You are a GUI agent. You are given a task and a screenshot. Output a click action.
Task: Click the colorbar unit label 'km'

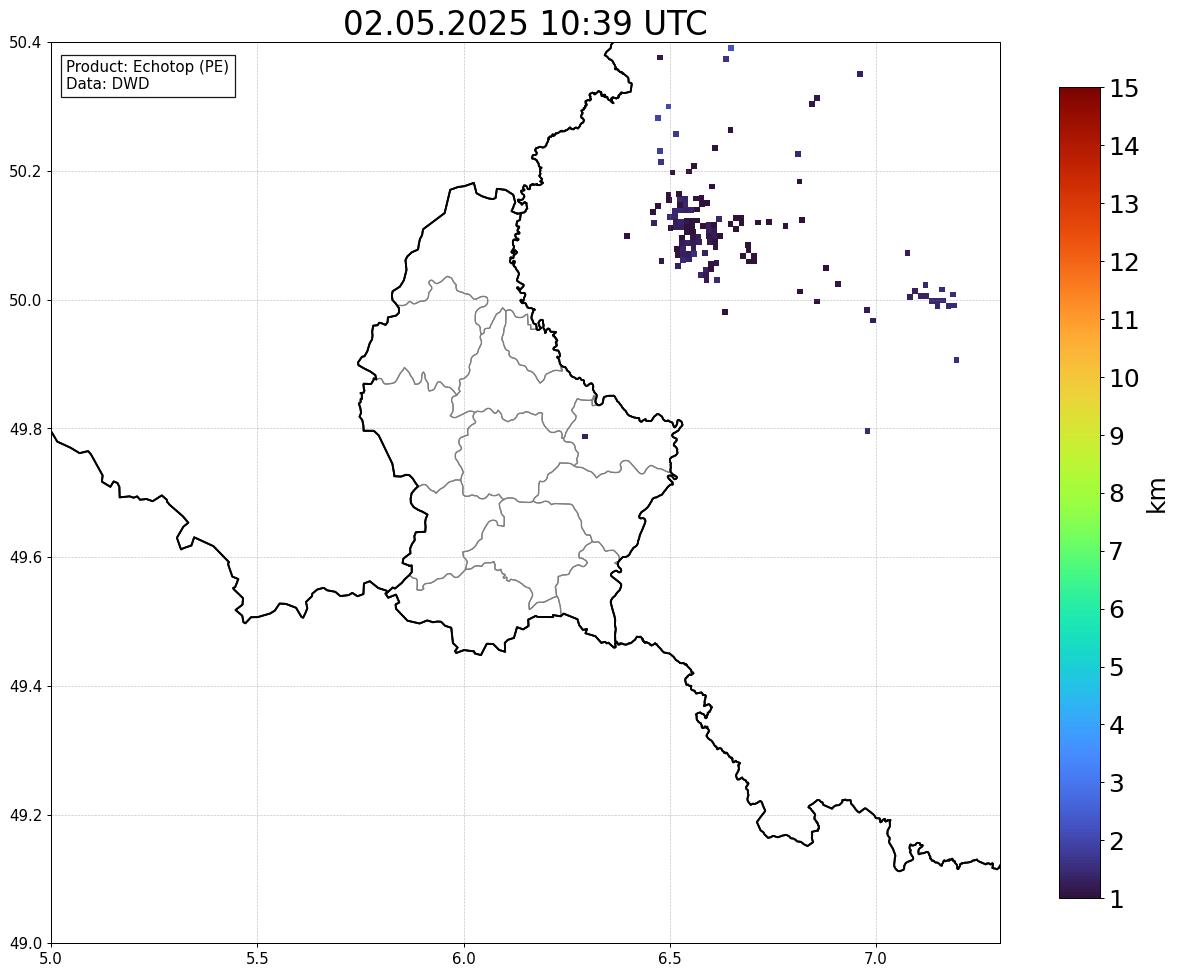(x=1156, y=495)
